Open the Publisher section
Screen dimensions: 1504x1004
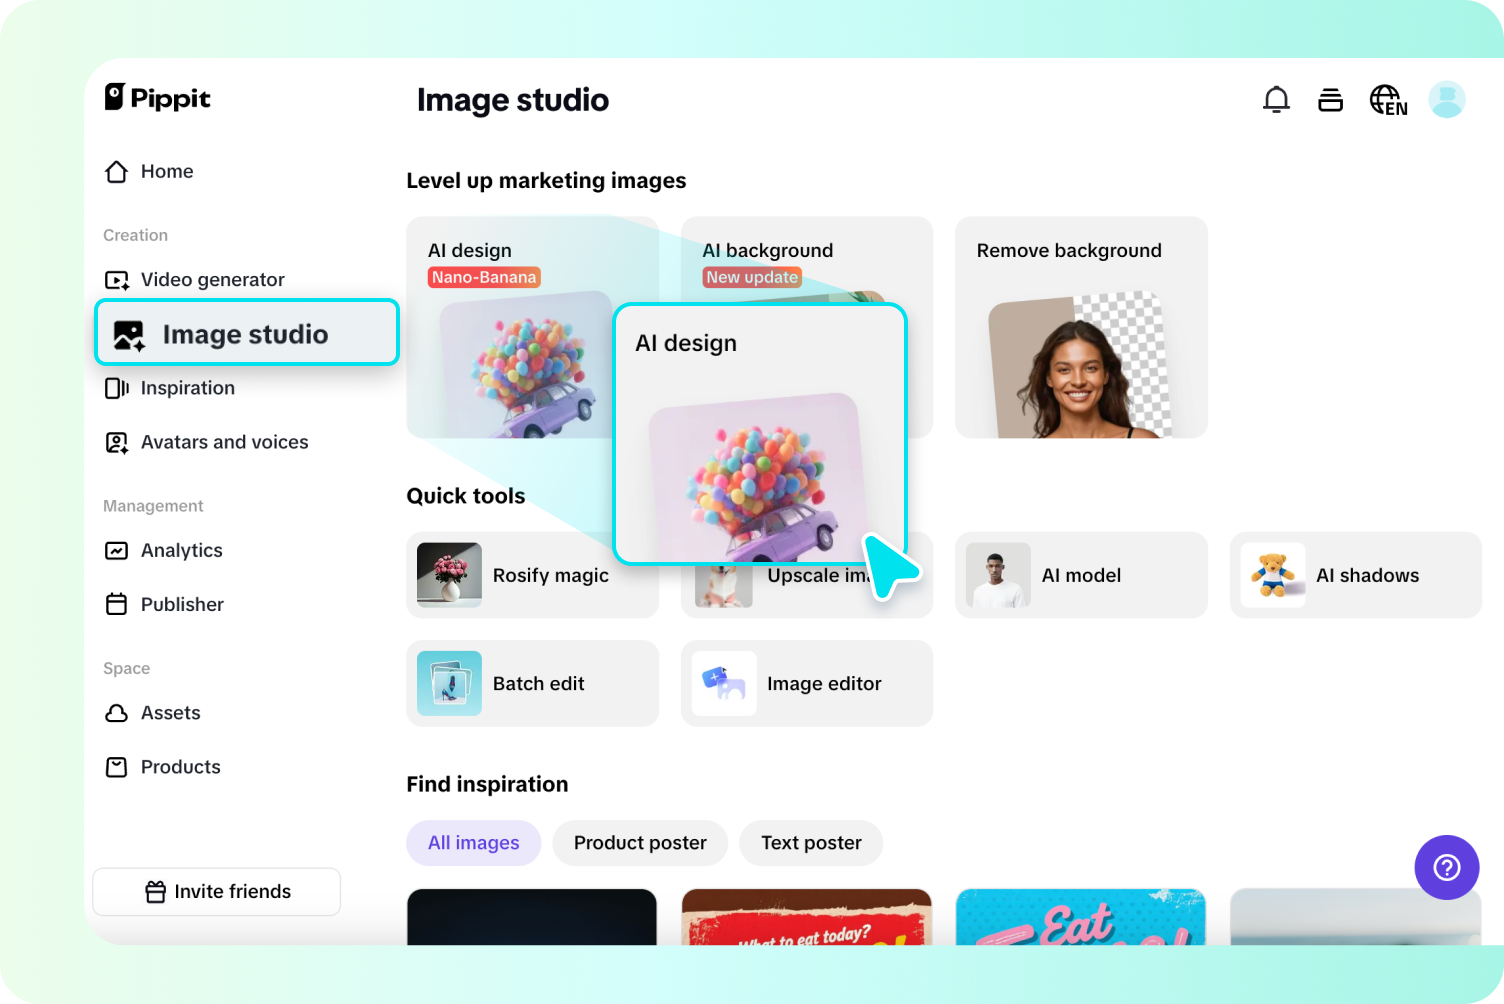[x=182, y=604]
